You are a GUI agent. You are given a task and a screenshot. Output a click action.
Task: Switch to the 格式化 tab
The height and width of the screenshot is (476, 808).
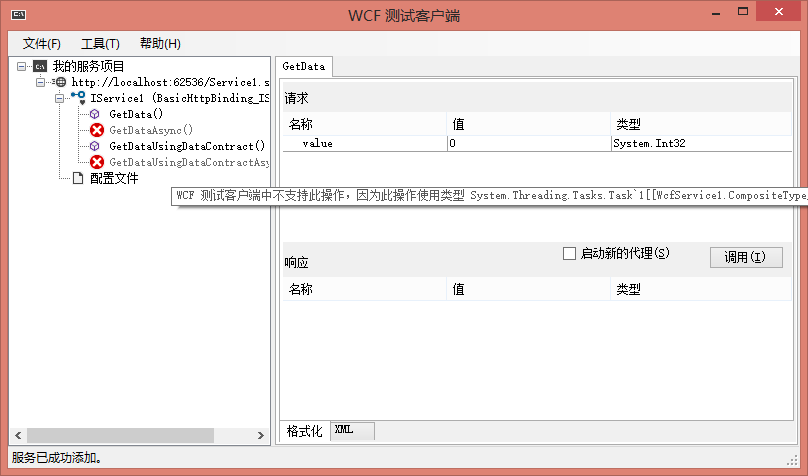[x=304, y=431]
